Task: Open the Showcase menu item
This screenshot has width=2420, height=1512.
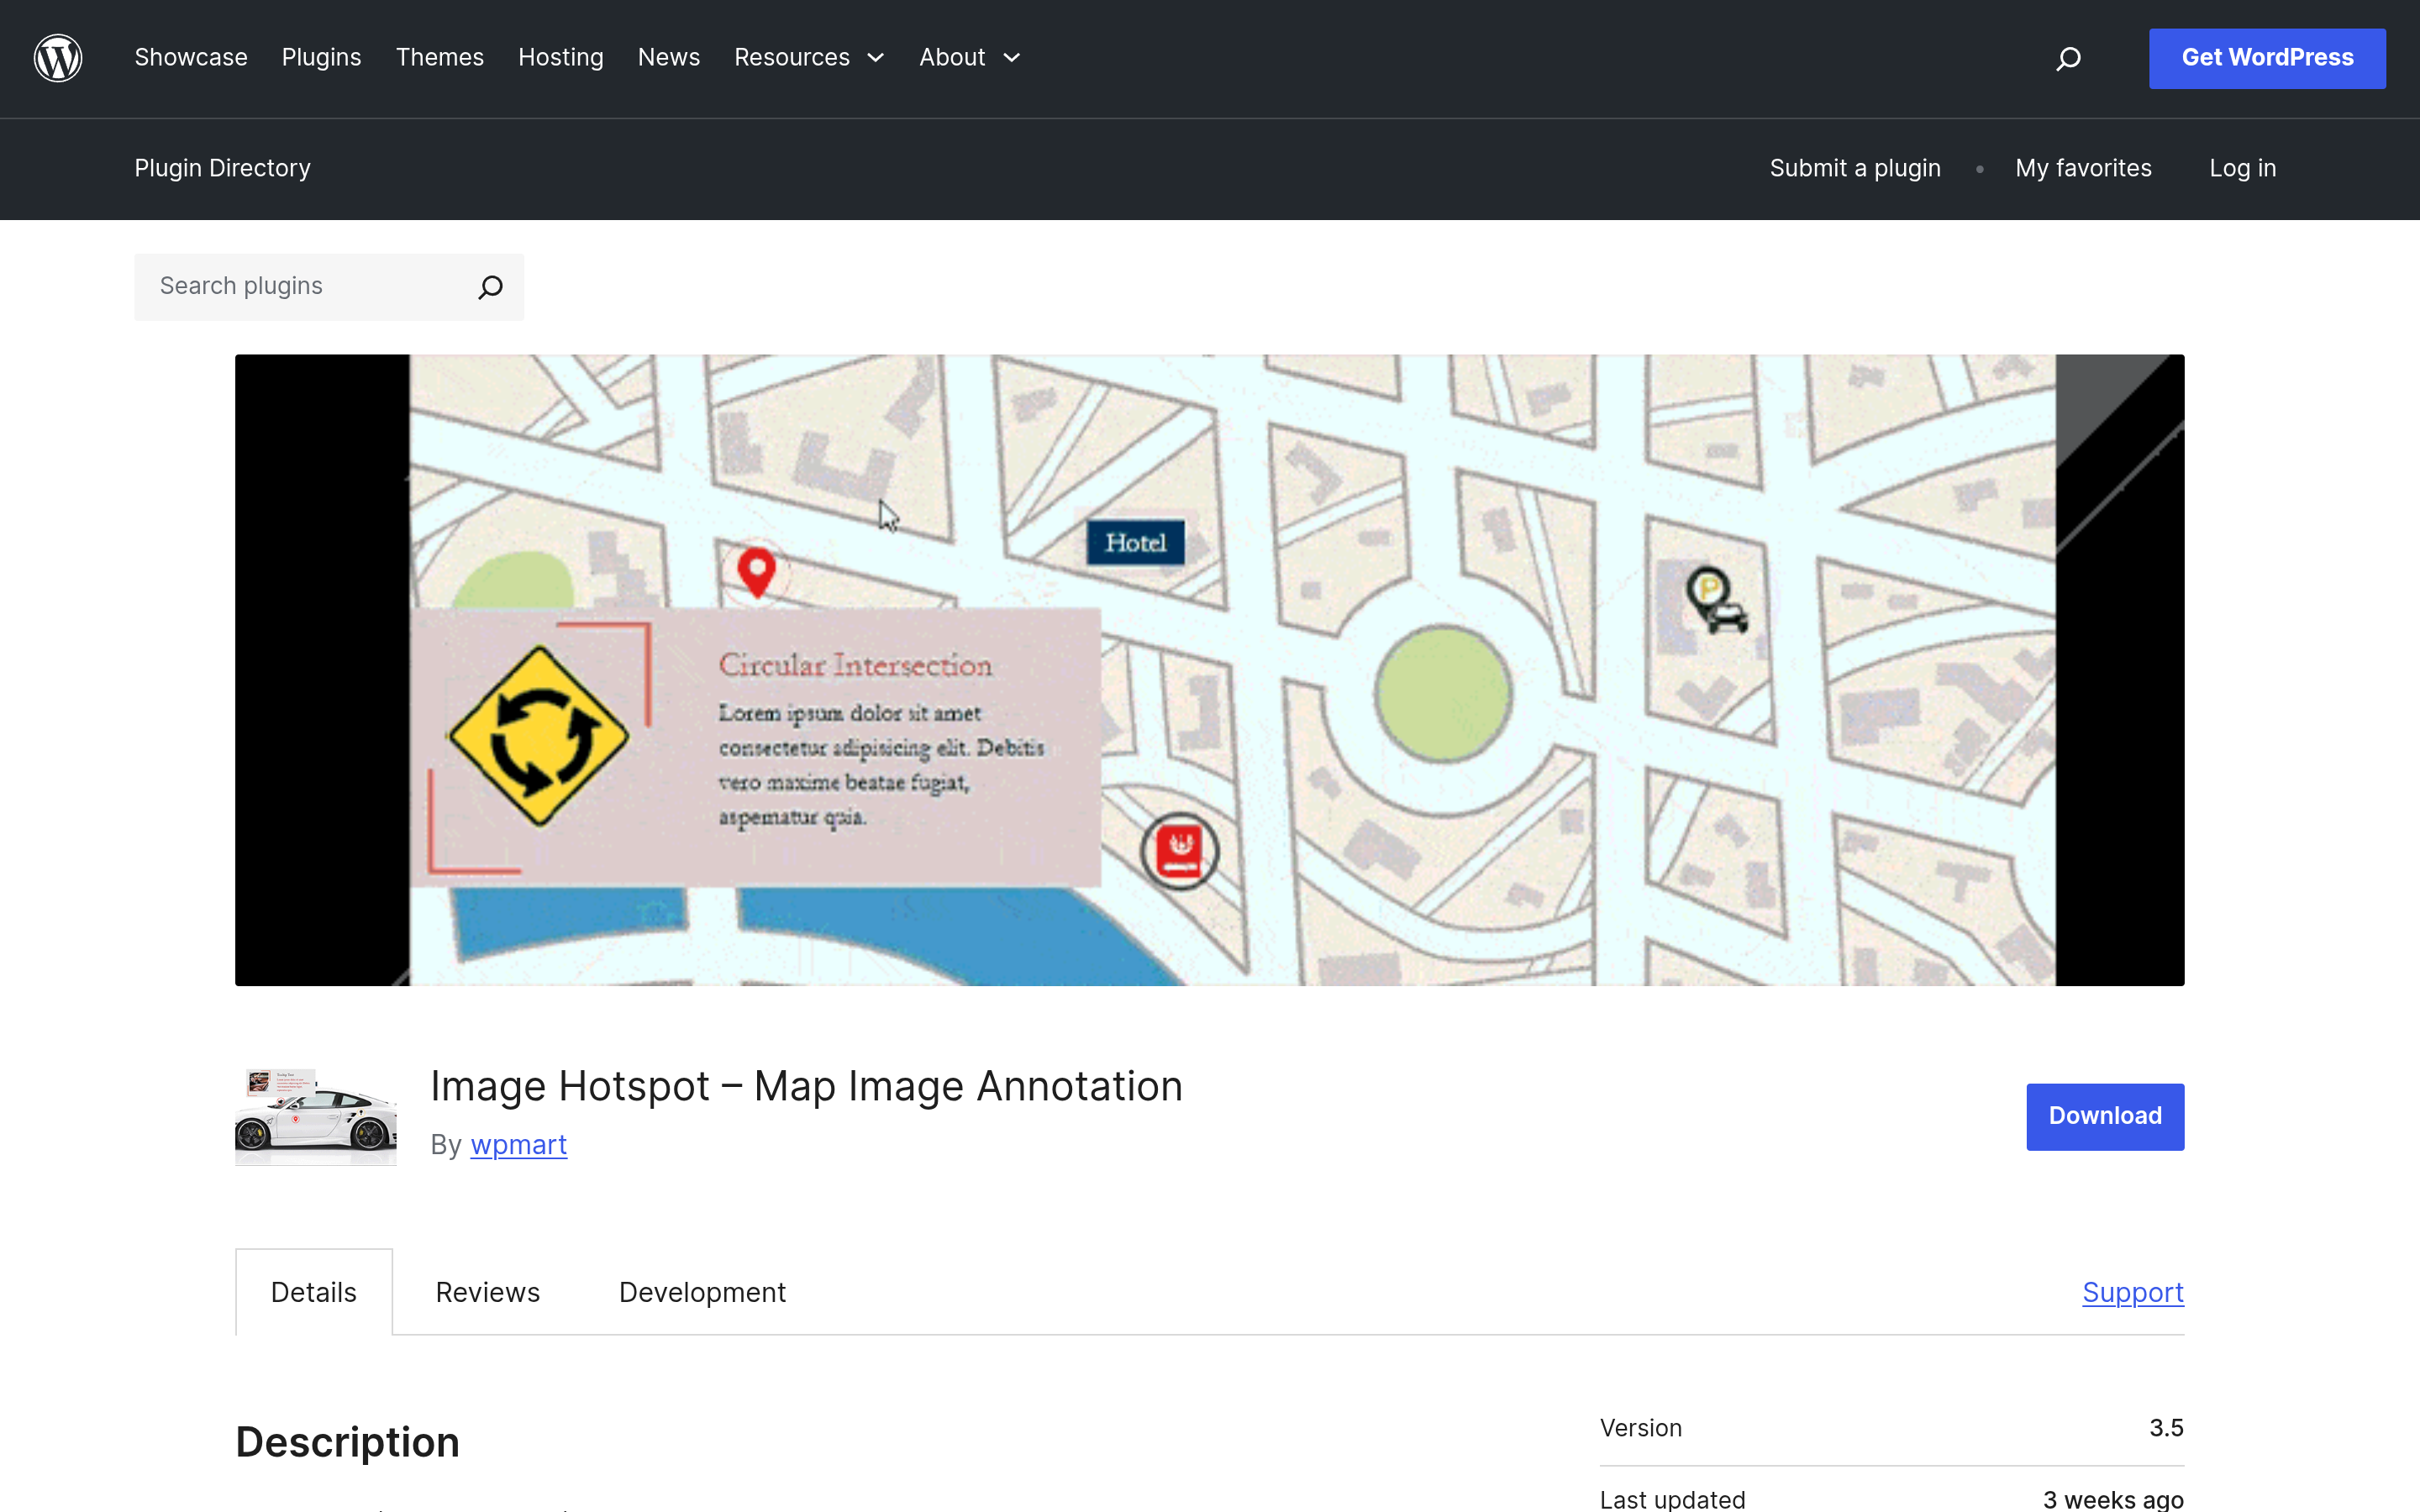Action: tap(191, 58)
